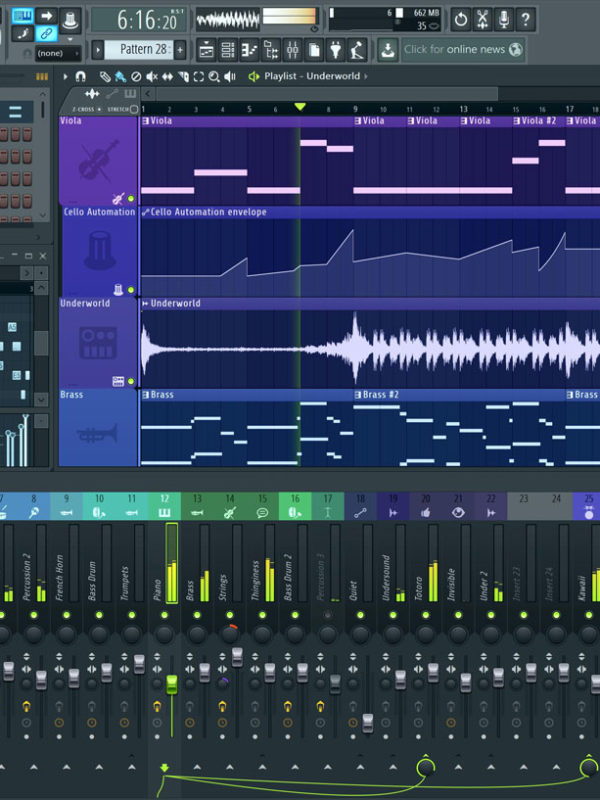Mute the Viola track with green light

tap(131, 199)
